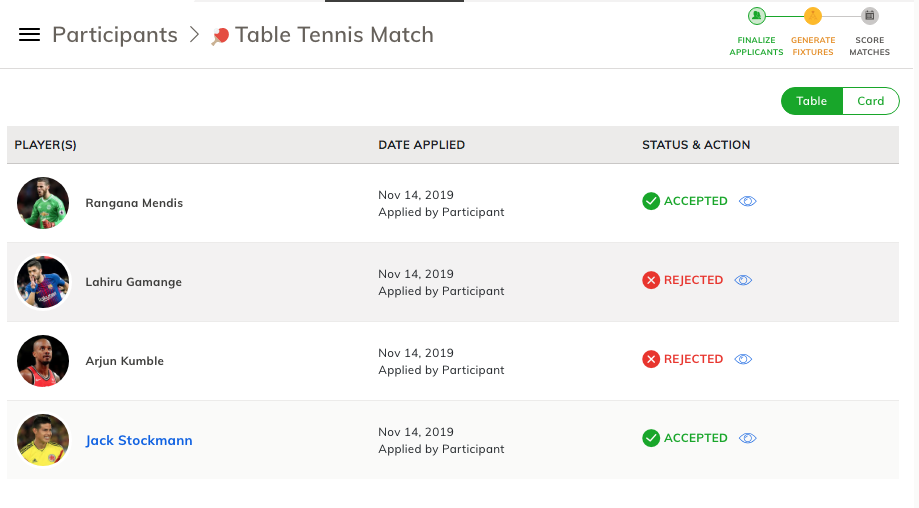Click red rejected icon for Lahiru Gamange

[651, 281]
